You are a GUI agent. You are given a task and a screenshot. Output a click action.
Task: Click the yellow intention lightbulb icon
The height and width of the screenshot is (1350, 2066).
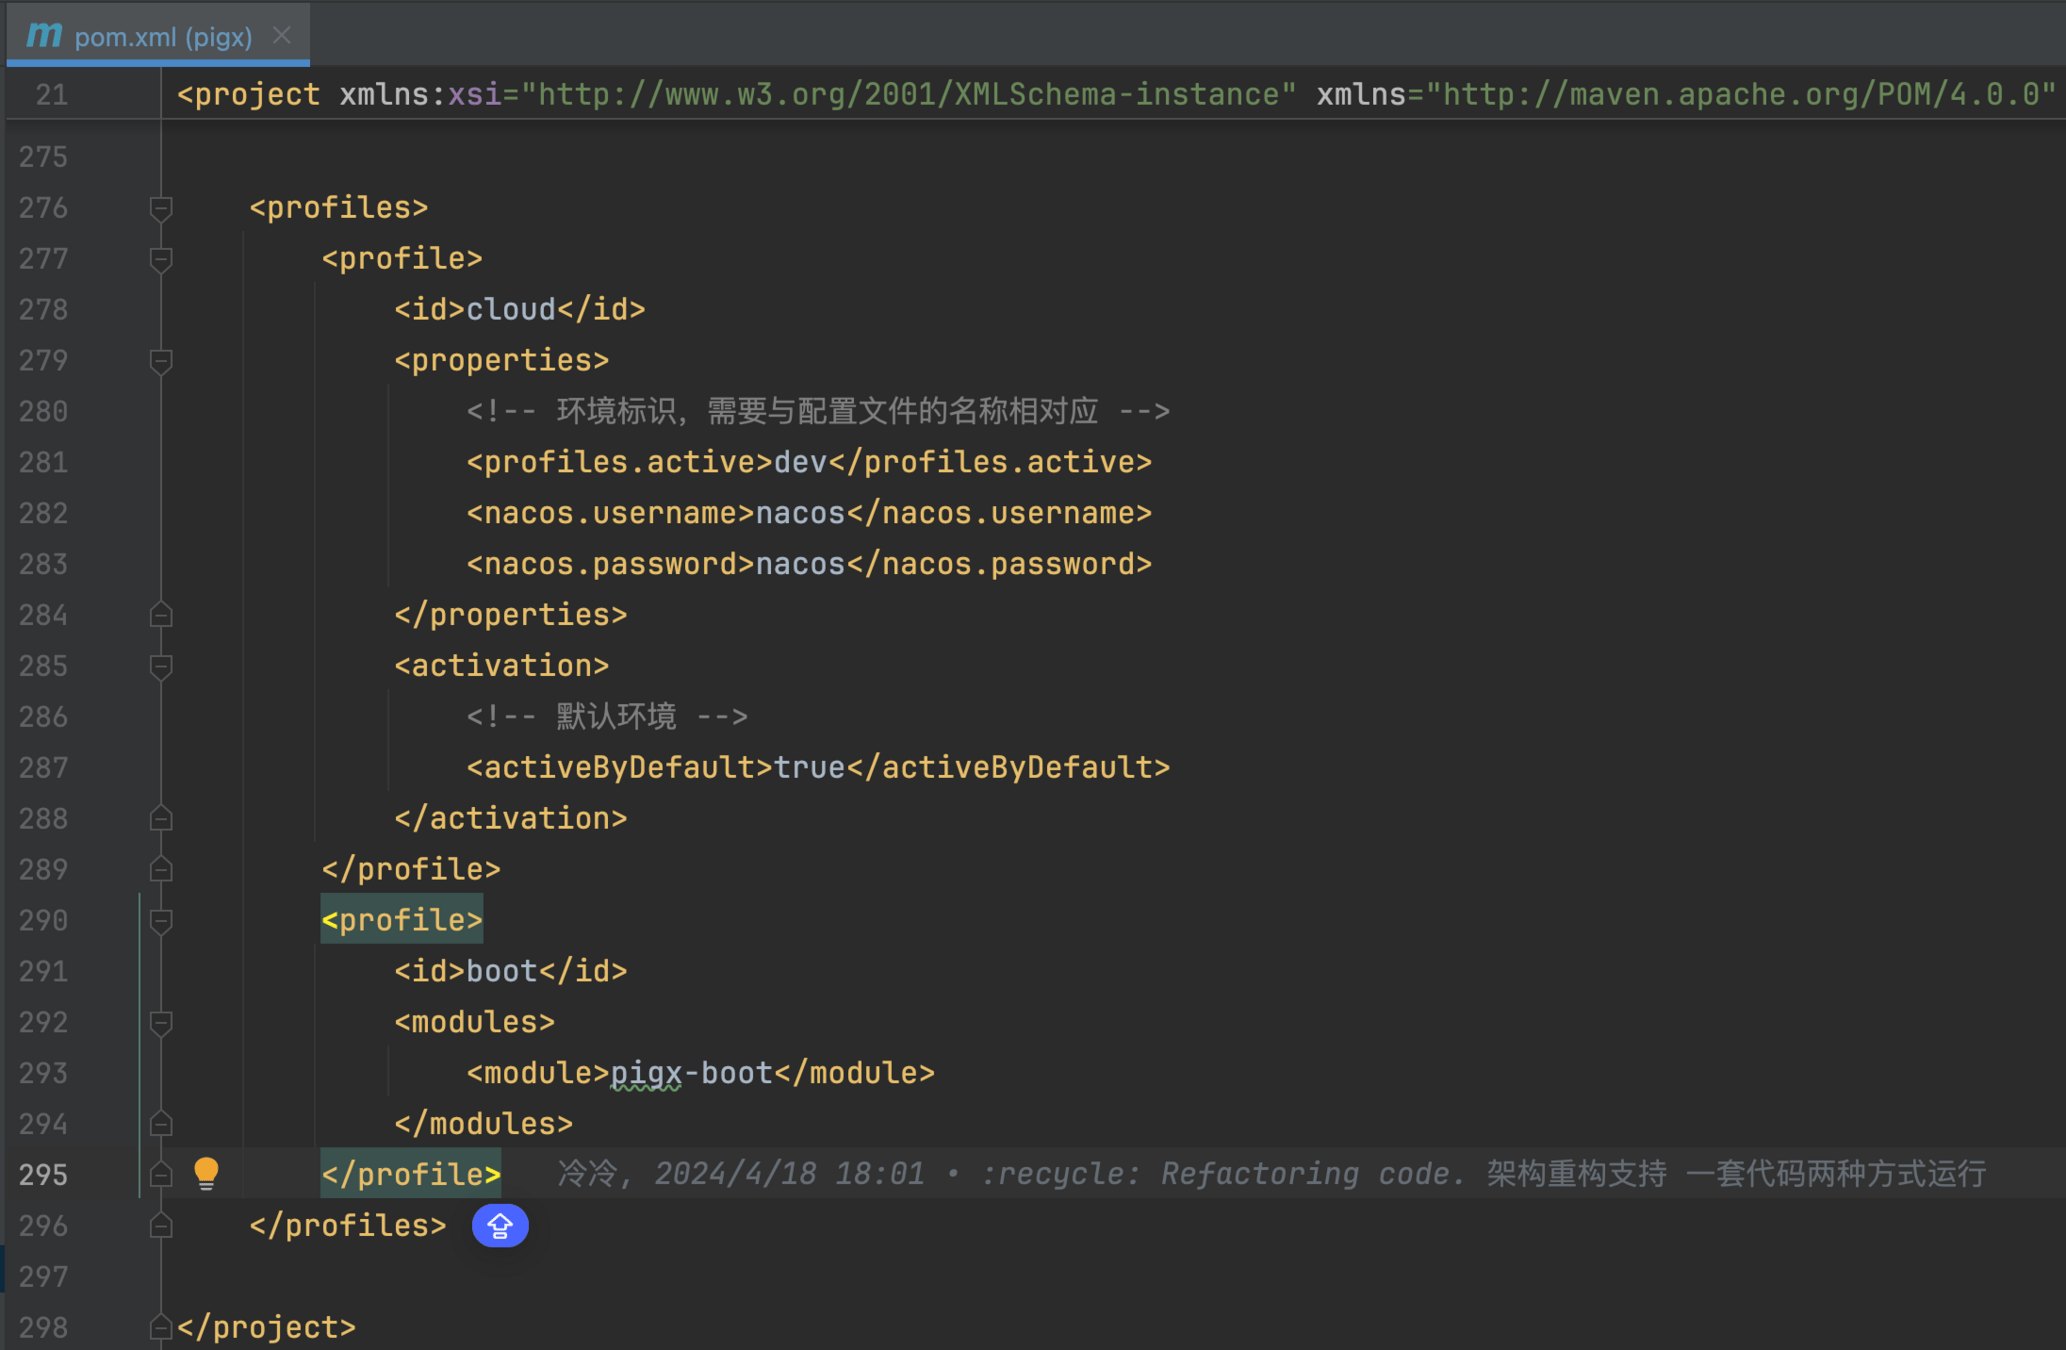pyautogui.click(x=206, y=1172)
